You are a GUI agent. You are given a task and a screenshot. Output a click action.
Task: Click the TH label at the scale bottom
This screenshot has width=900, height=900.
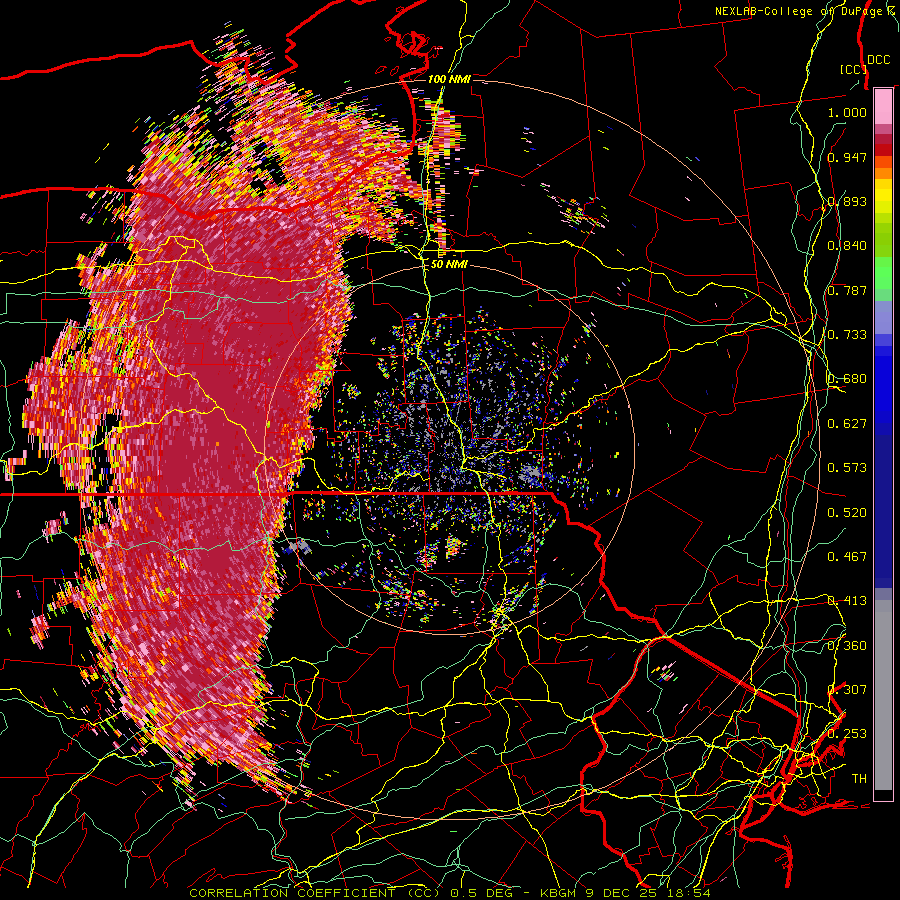point(859,779)
